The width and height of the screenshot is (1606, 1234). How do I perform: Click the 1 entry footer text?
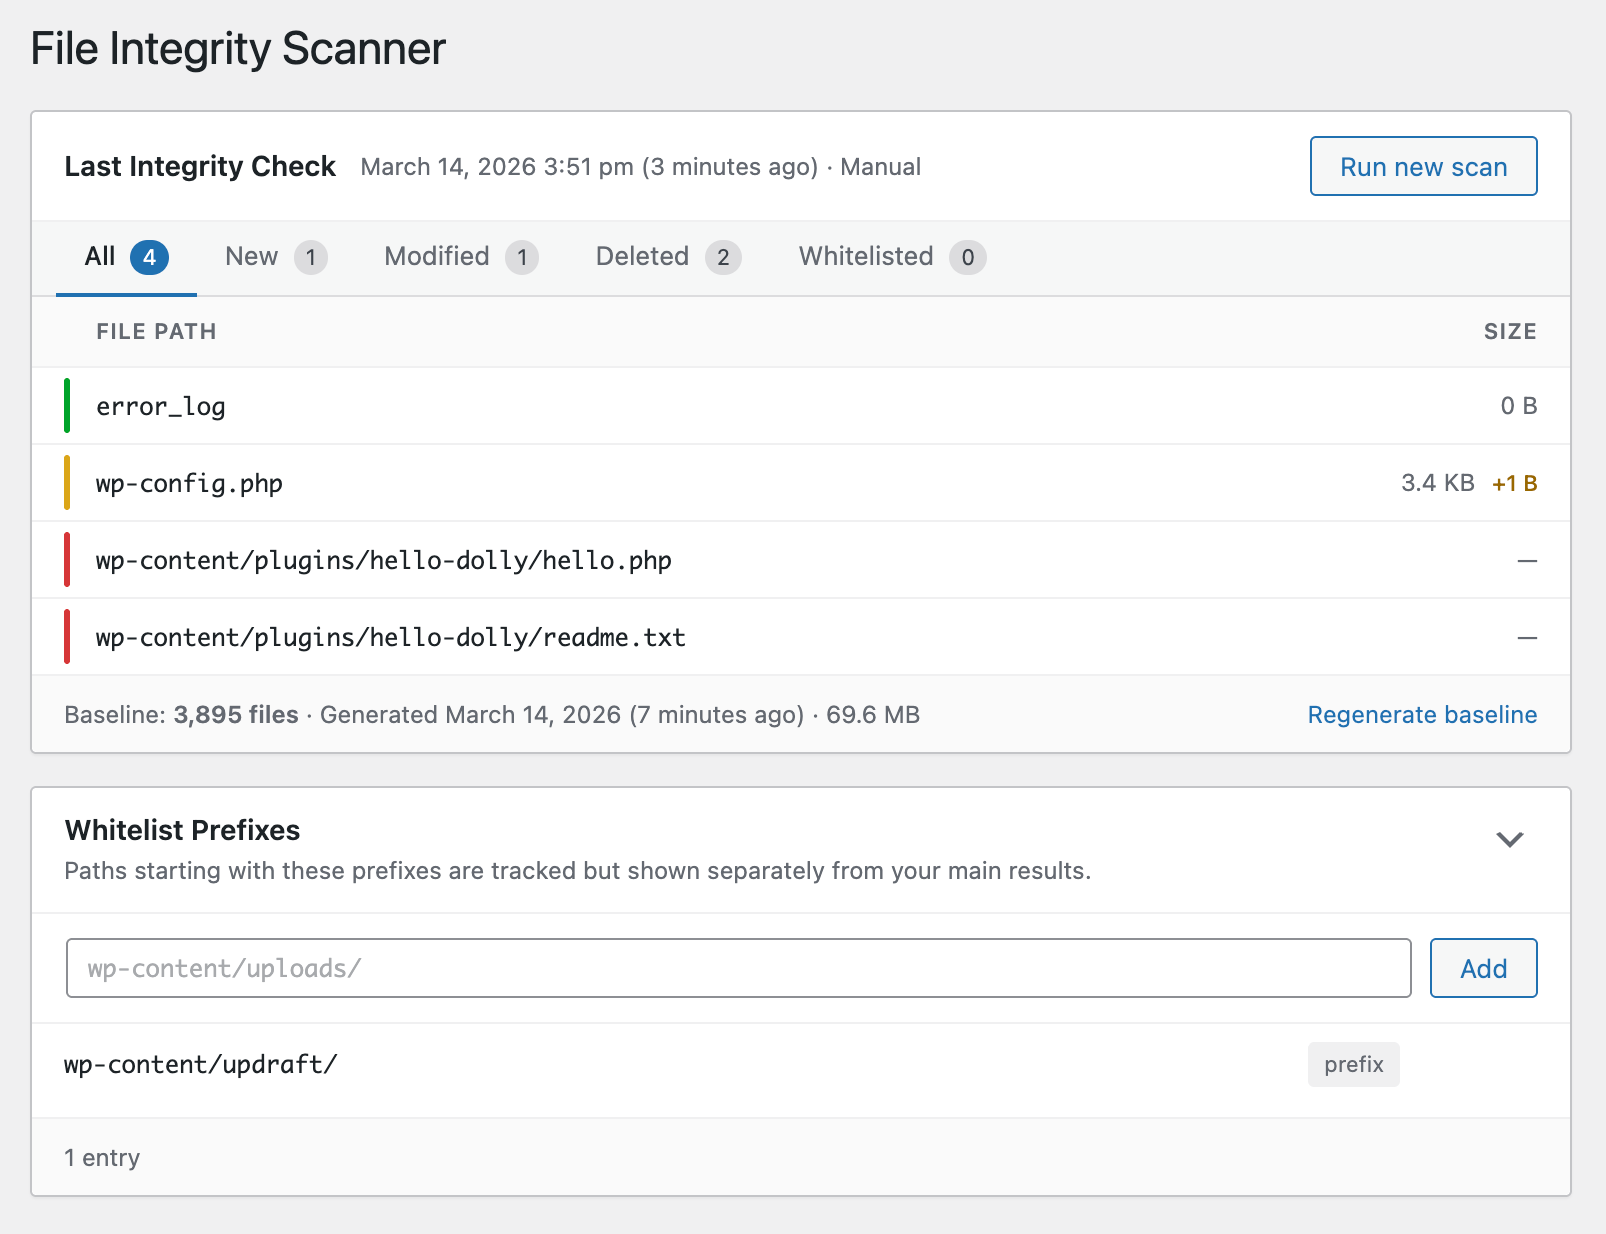point(102,1158)
